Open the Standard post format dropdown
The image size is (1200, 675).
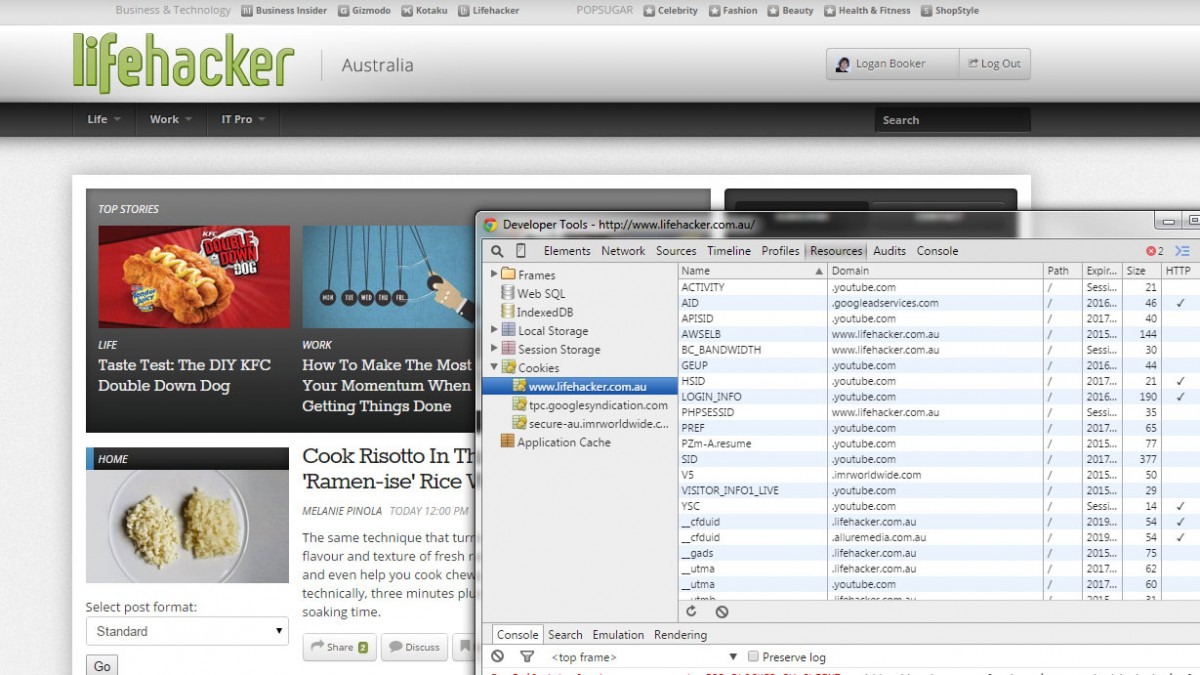(x=186, y=631)
